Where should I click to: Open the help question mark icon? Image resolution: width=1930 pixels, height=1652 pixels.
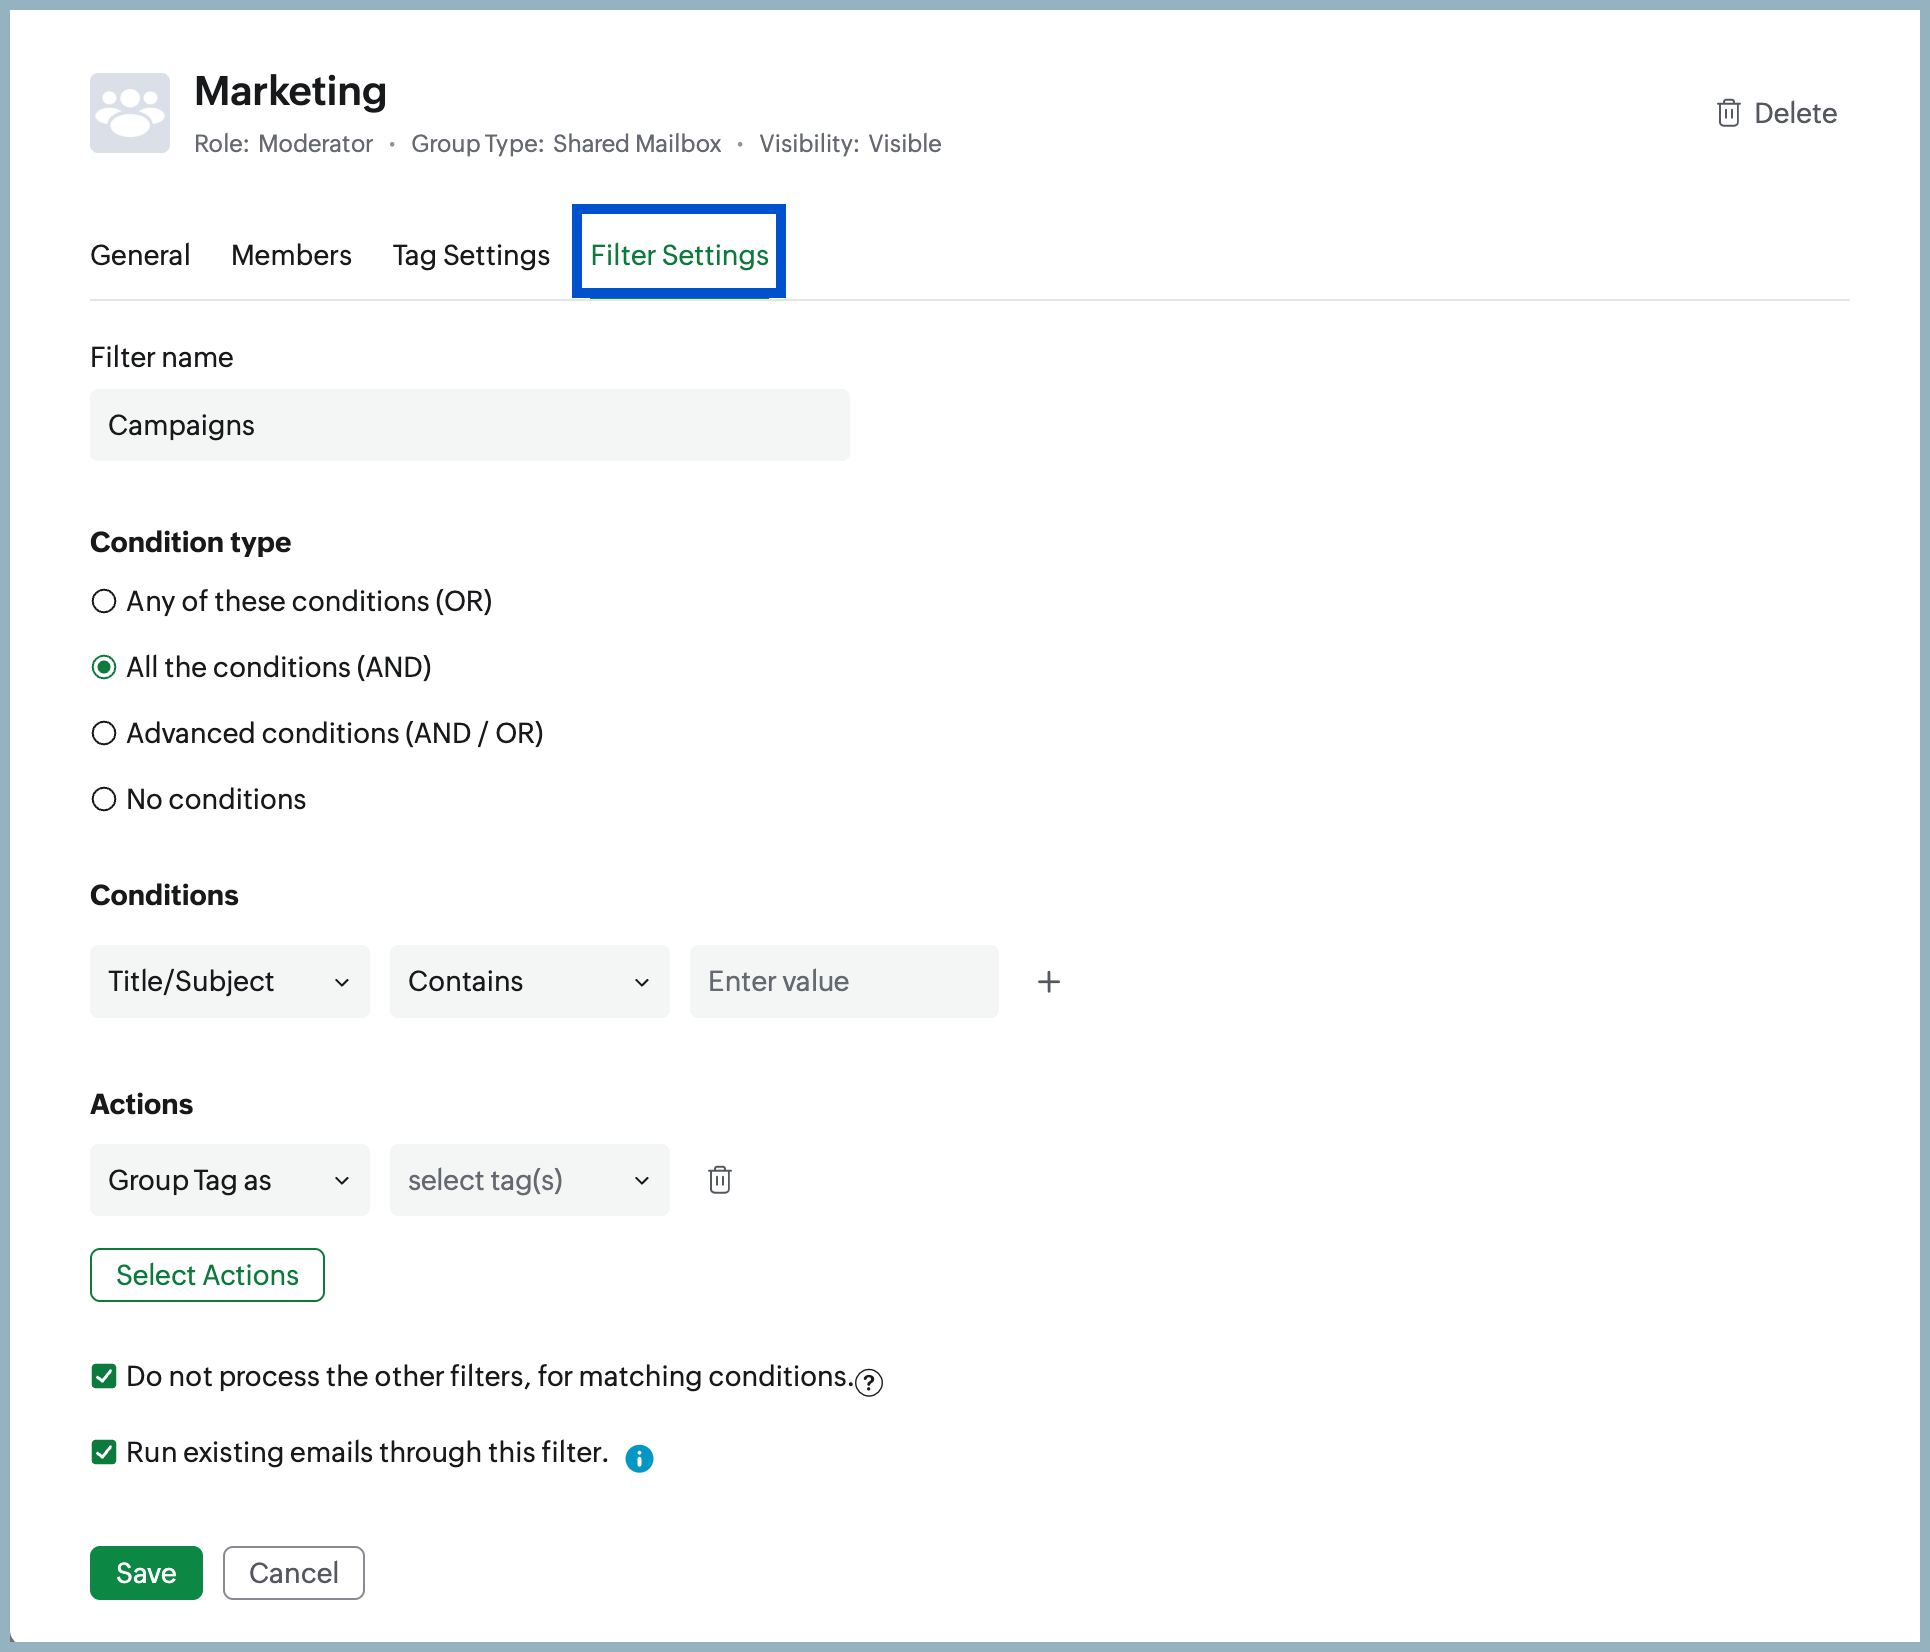869,1382
